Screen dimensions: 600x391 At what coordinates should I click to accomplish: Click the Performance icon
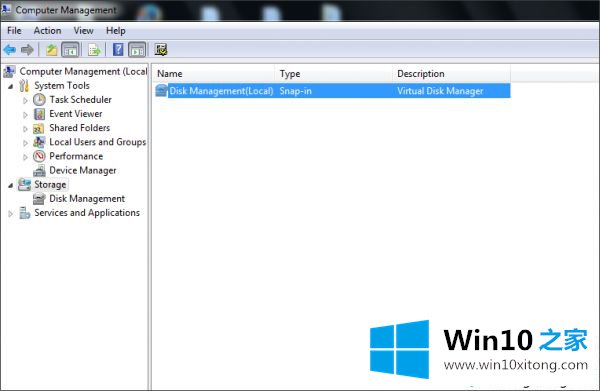39,156
